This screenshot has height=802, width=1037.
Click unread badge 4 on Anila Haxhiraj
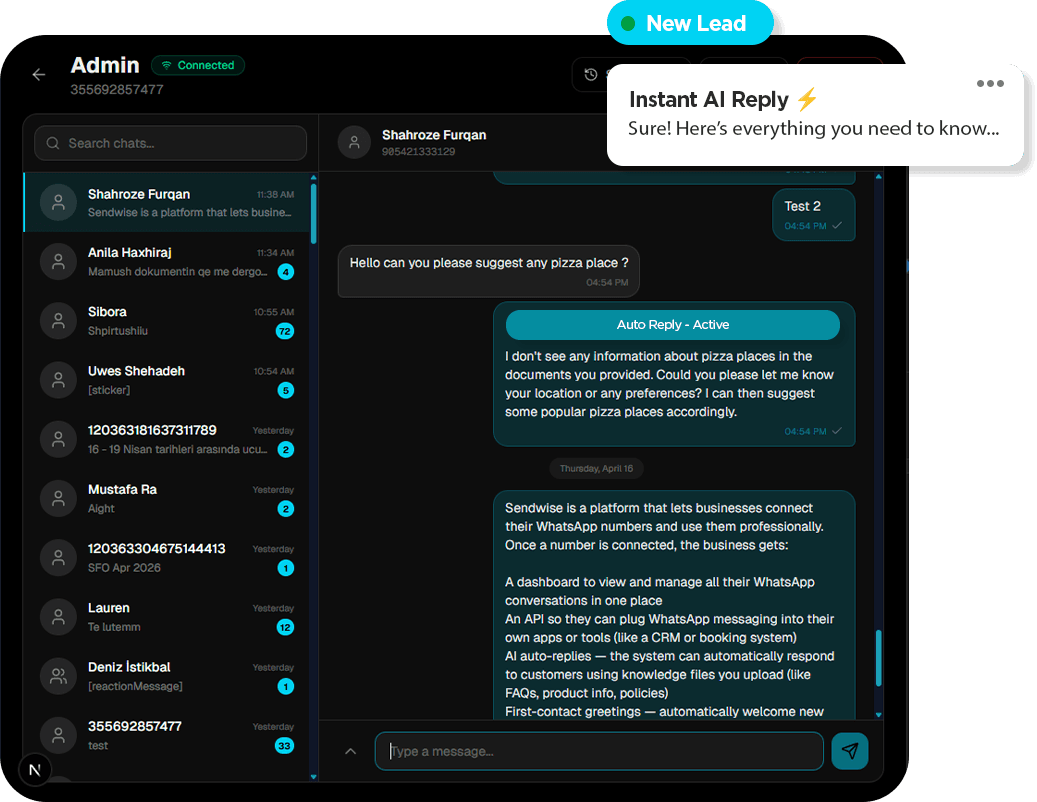tap(286, 272)
